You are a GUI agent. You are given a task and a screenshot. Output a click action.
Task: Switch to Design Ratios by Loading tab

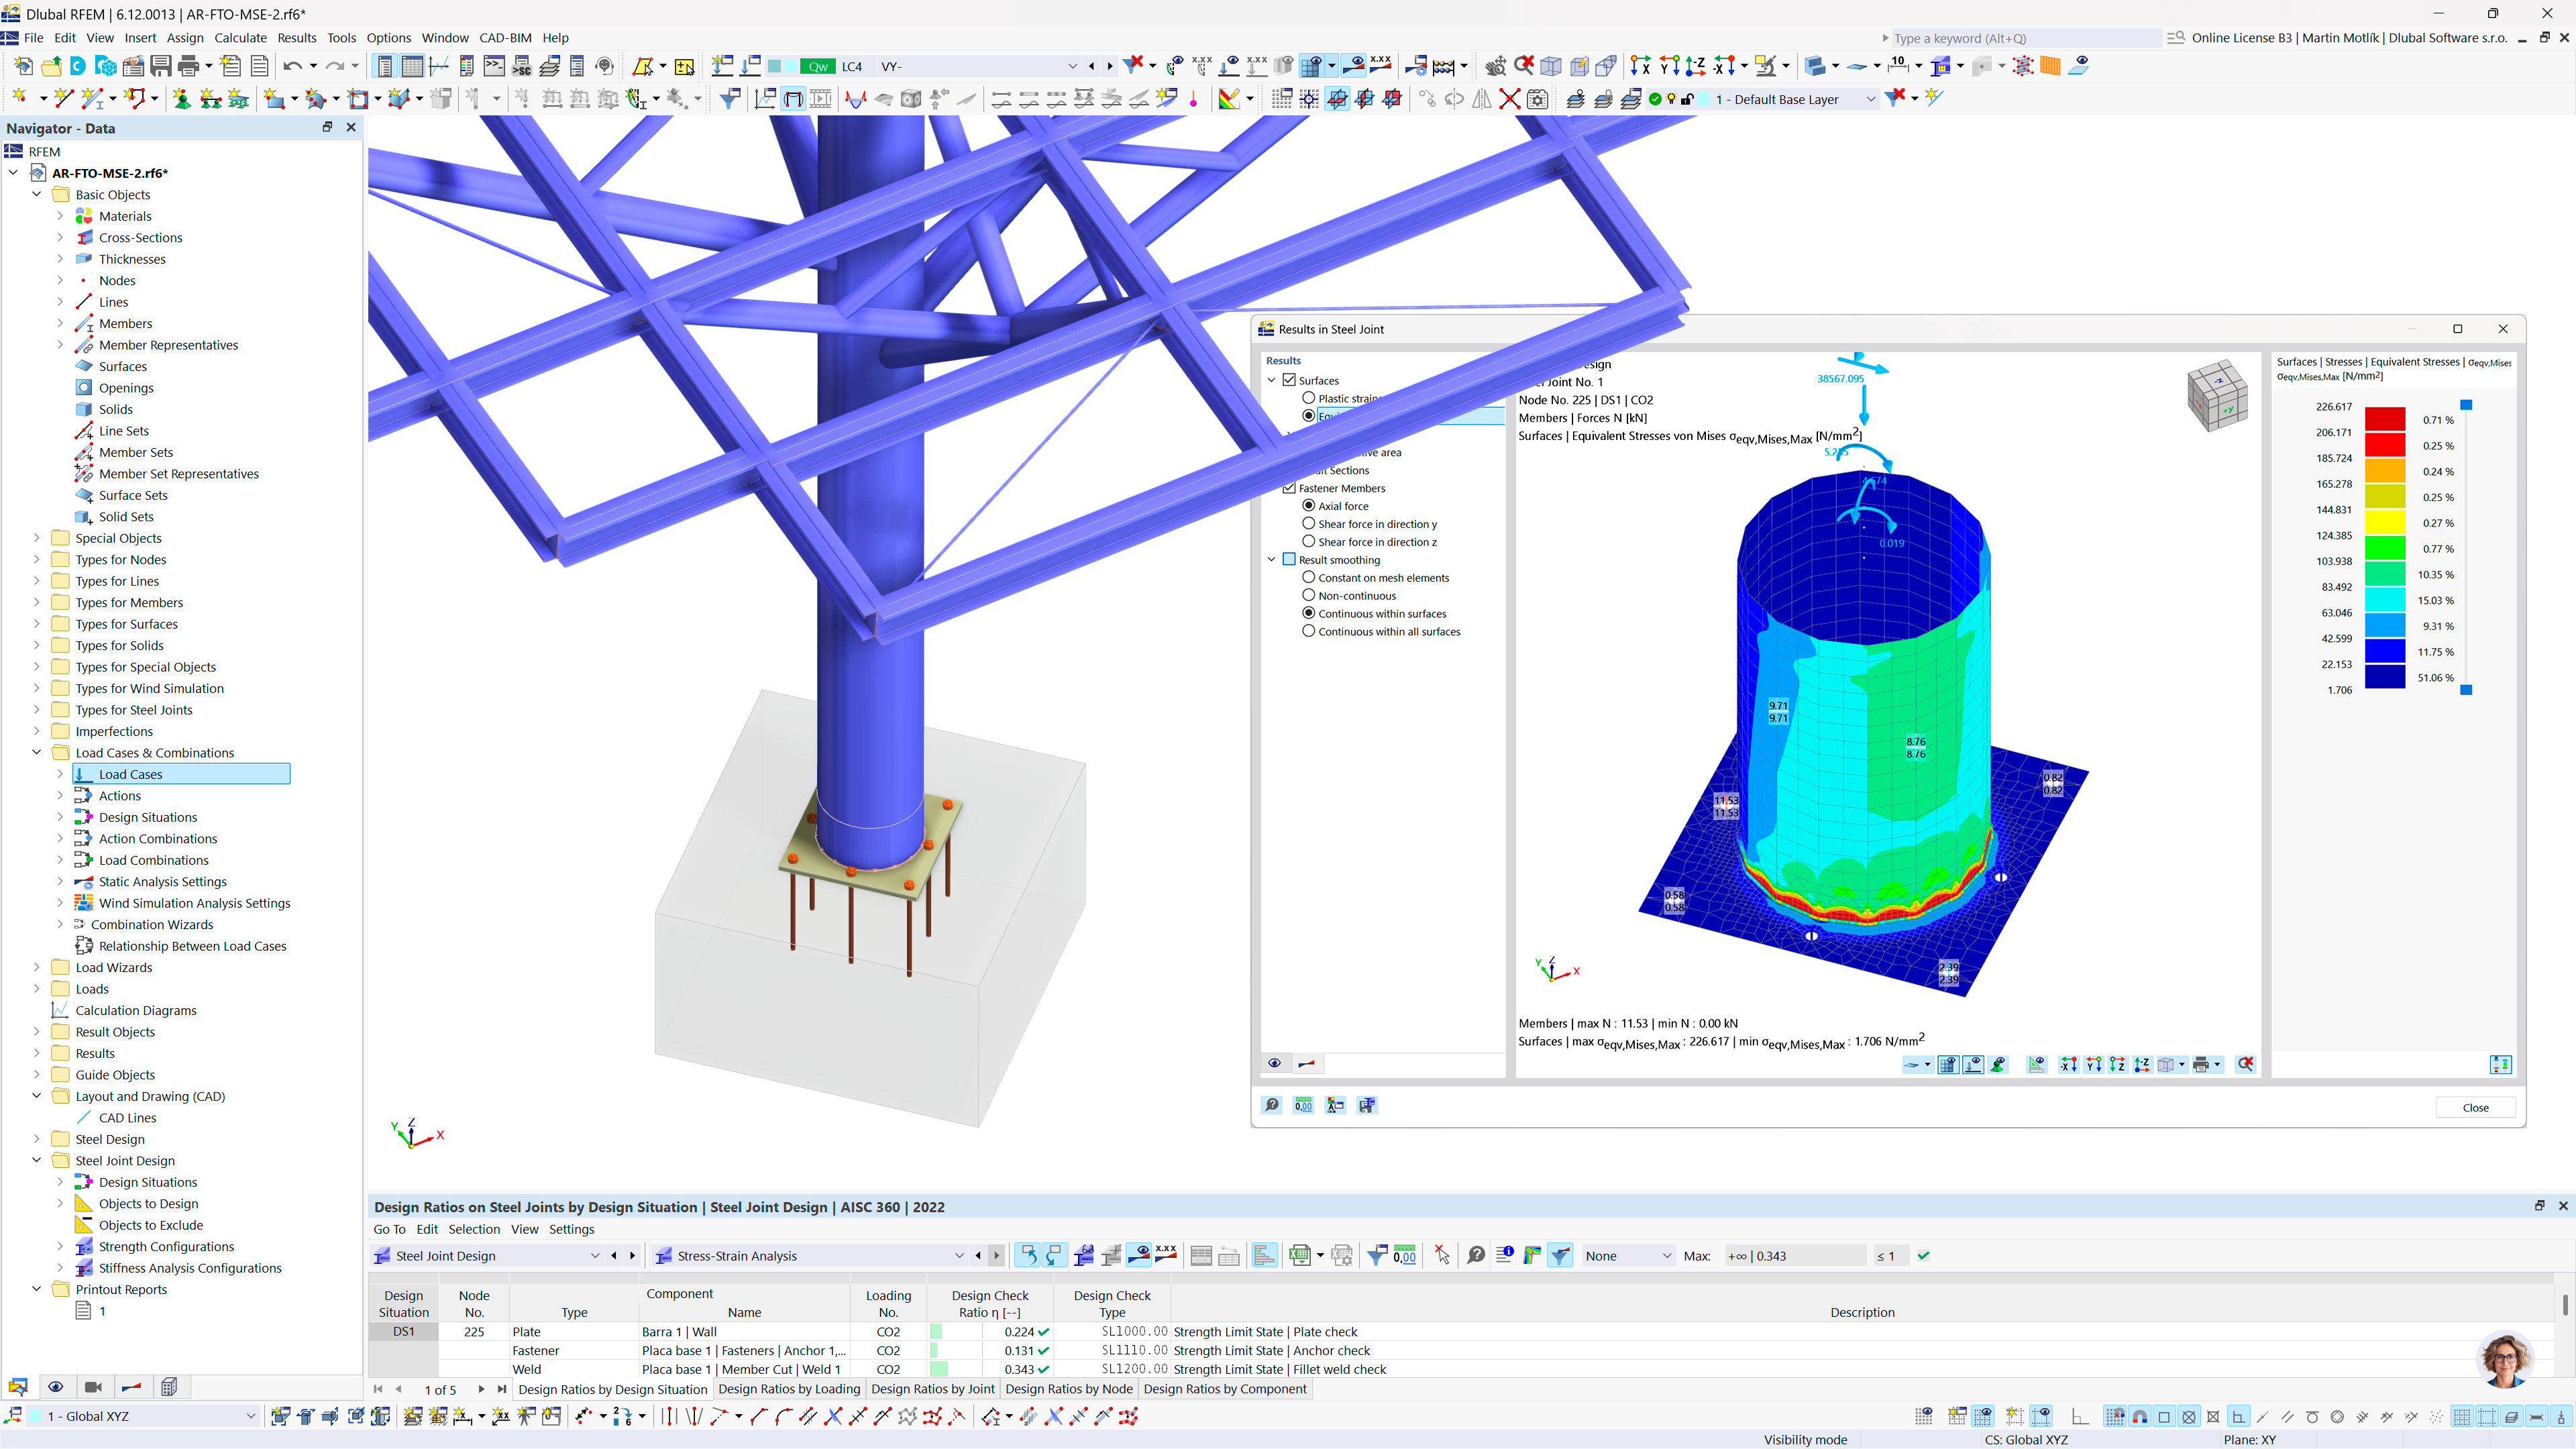pyautogui.click(x=789, y=1389)
